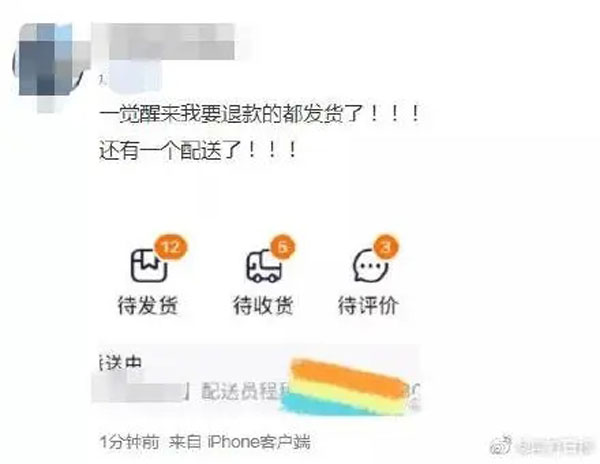Click the orange badge showing 3
Viewport: 600px width, 464px height.
click(386, 247)
